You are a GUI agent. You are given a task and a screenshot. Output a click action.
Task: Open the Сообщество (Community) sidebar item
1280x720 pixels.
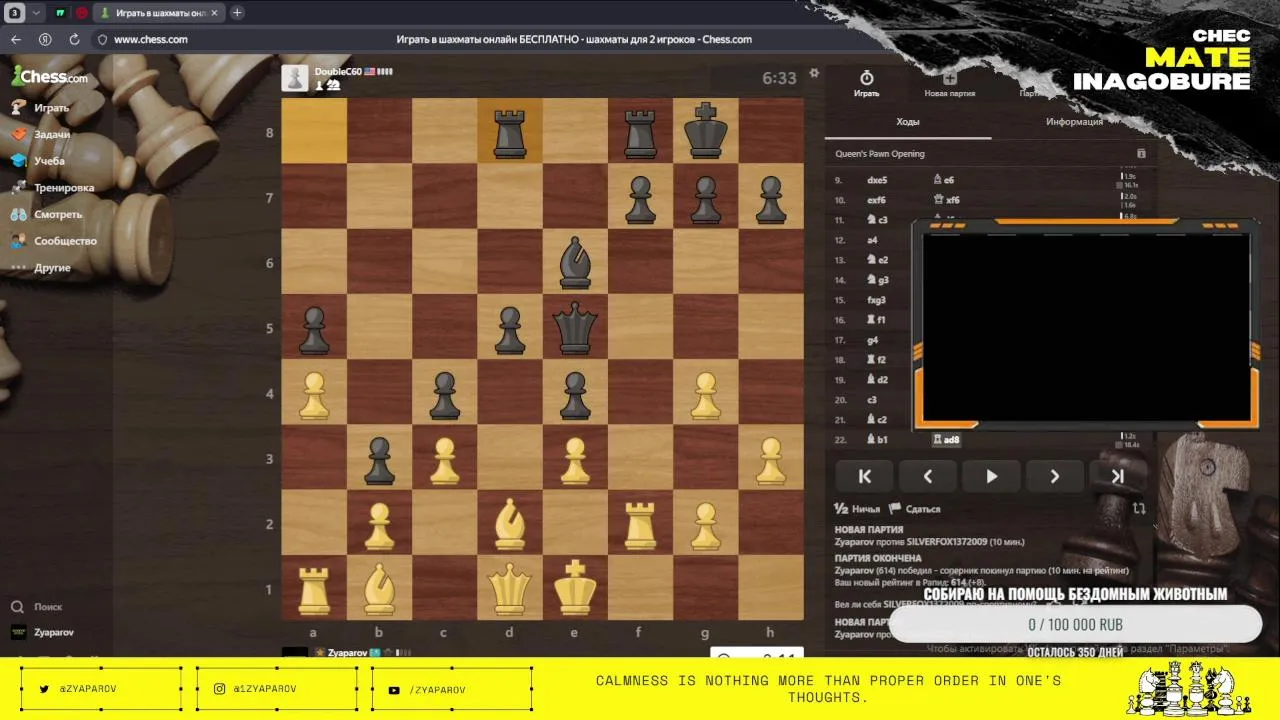click(x=53, y=241)
